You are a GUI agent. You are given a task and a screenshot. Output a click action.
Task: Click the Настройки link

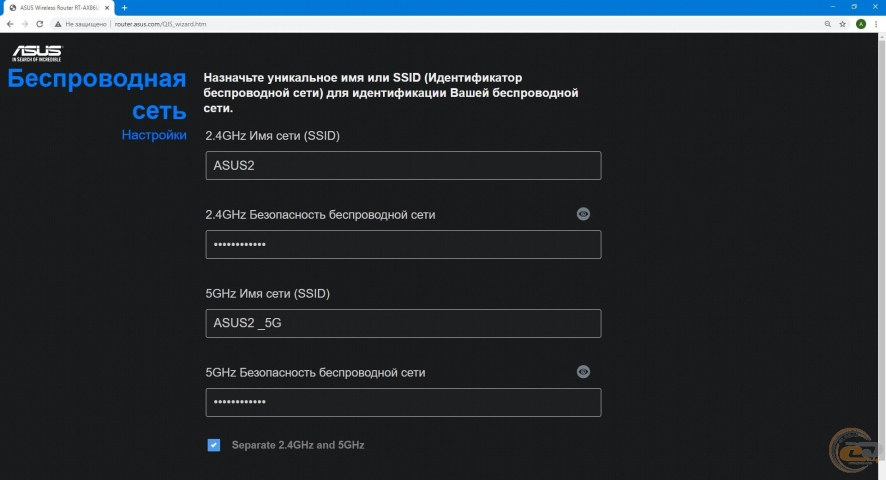pos(154,135)
